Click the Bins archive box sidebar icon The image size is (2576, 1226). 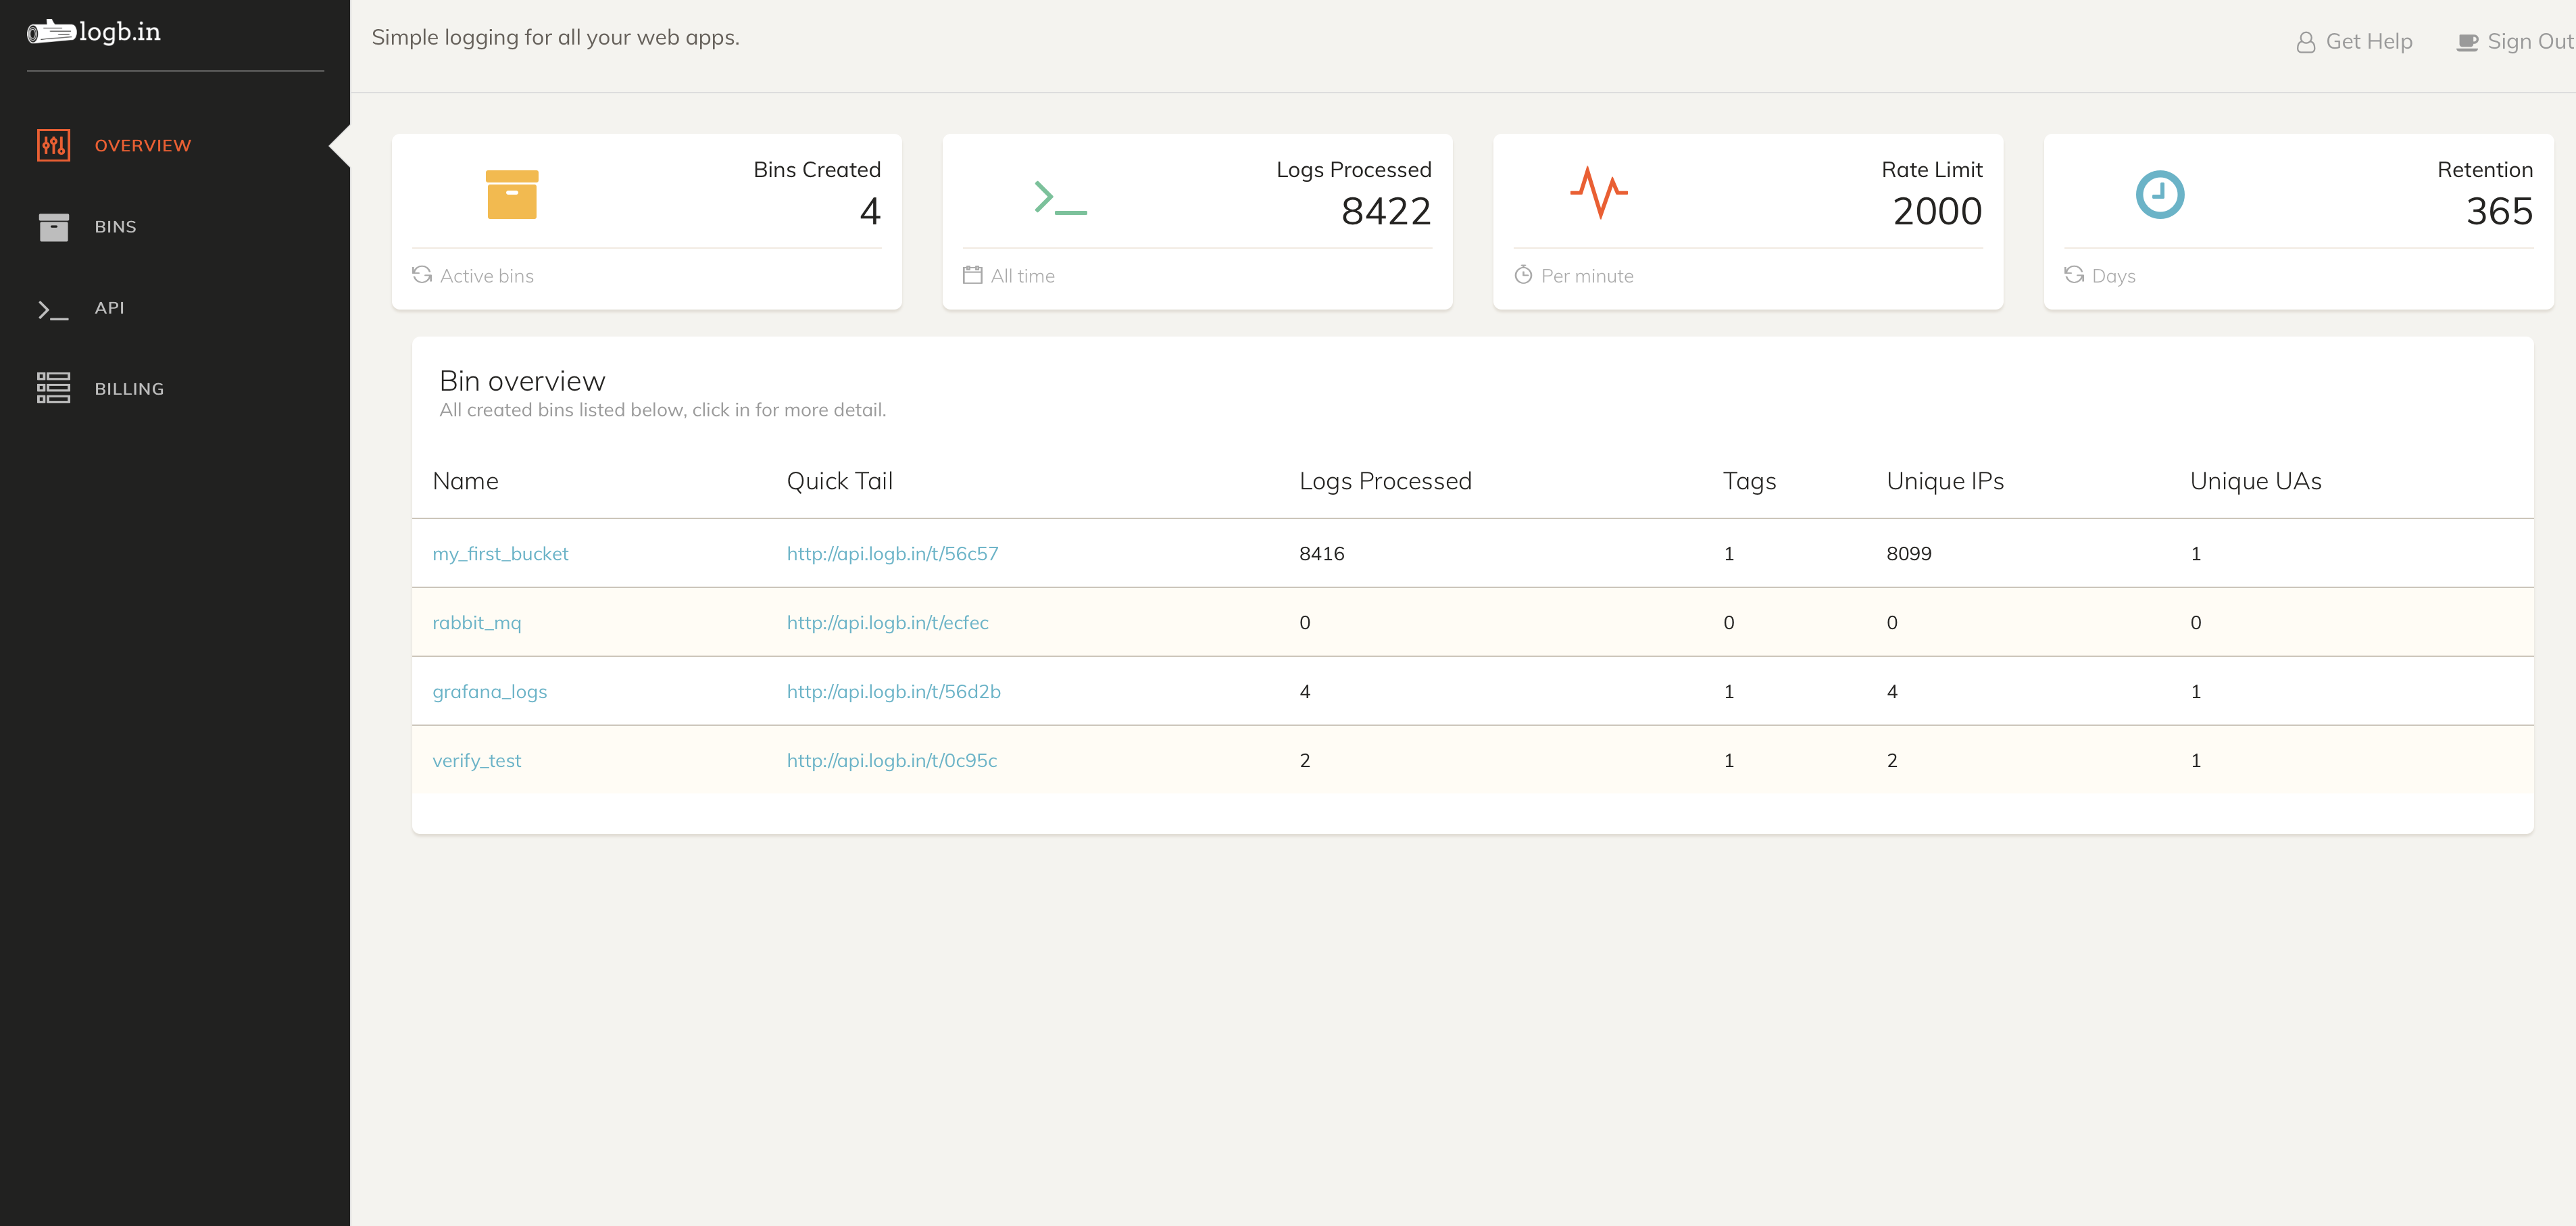point(53,227)
